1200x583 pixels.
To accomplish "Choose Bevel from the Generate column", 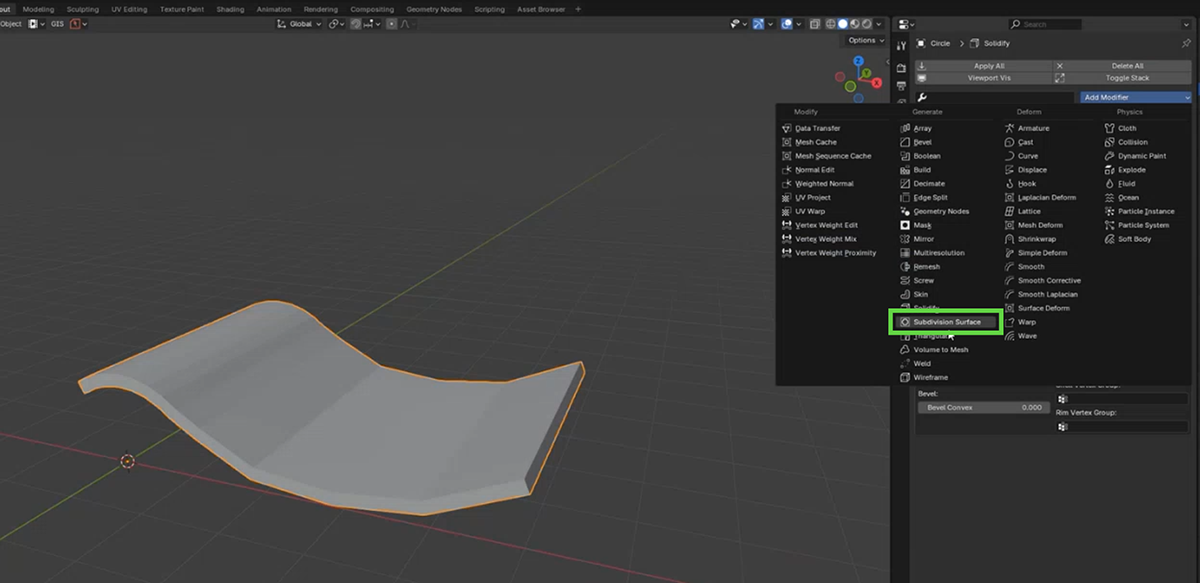I will tap(916, 142).
